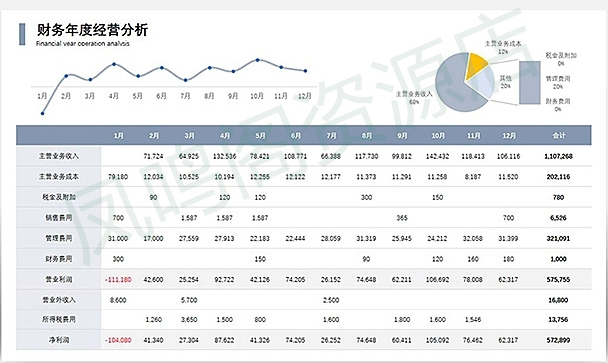Click the 其他 20% pie slice
608x363 pixels.
click(x=481, y=81)
